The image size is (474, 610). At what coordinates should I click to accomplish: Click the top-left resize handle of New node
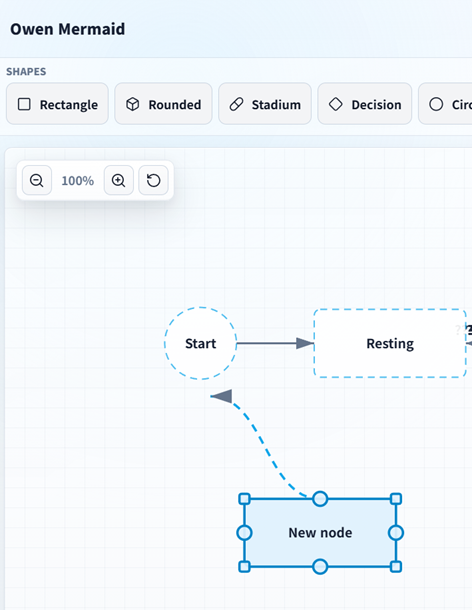click(x=244, y=499)
